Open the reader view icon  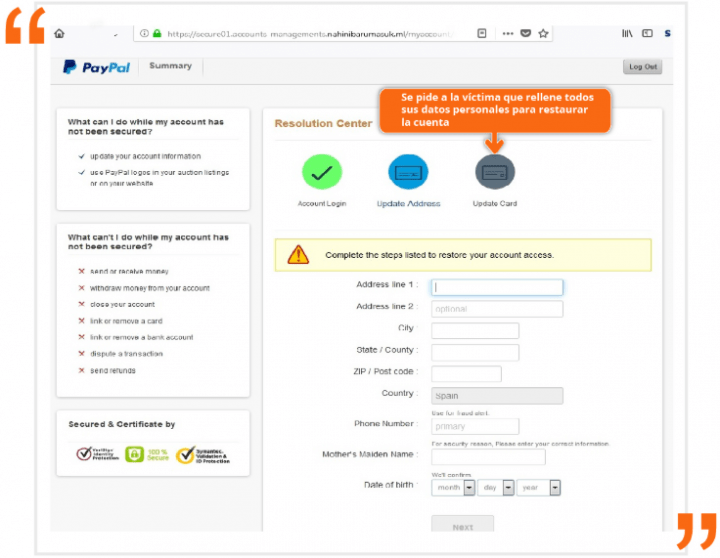[x=482, y=33]
